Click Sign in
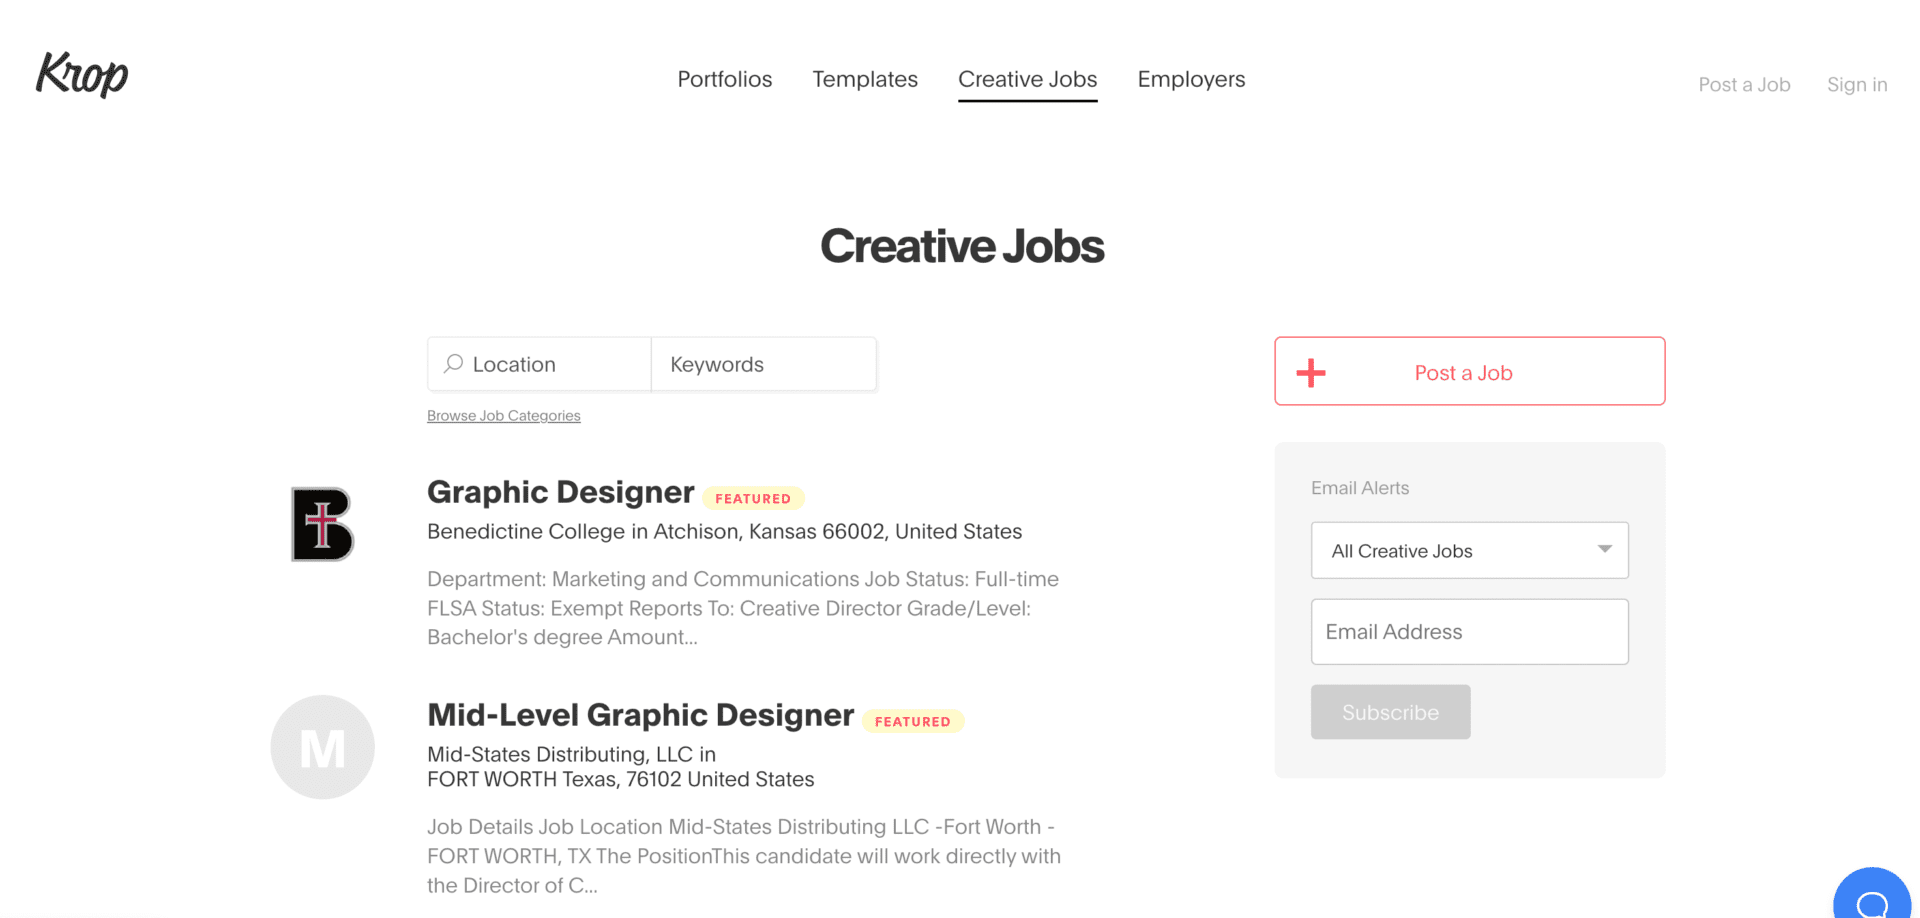 tap(1856, 84)
